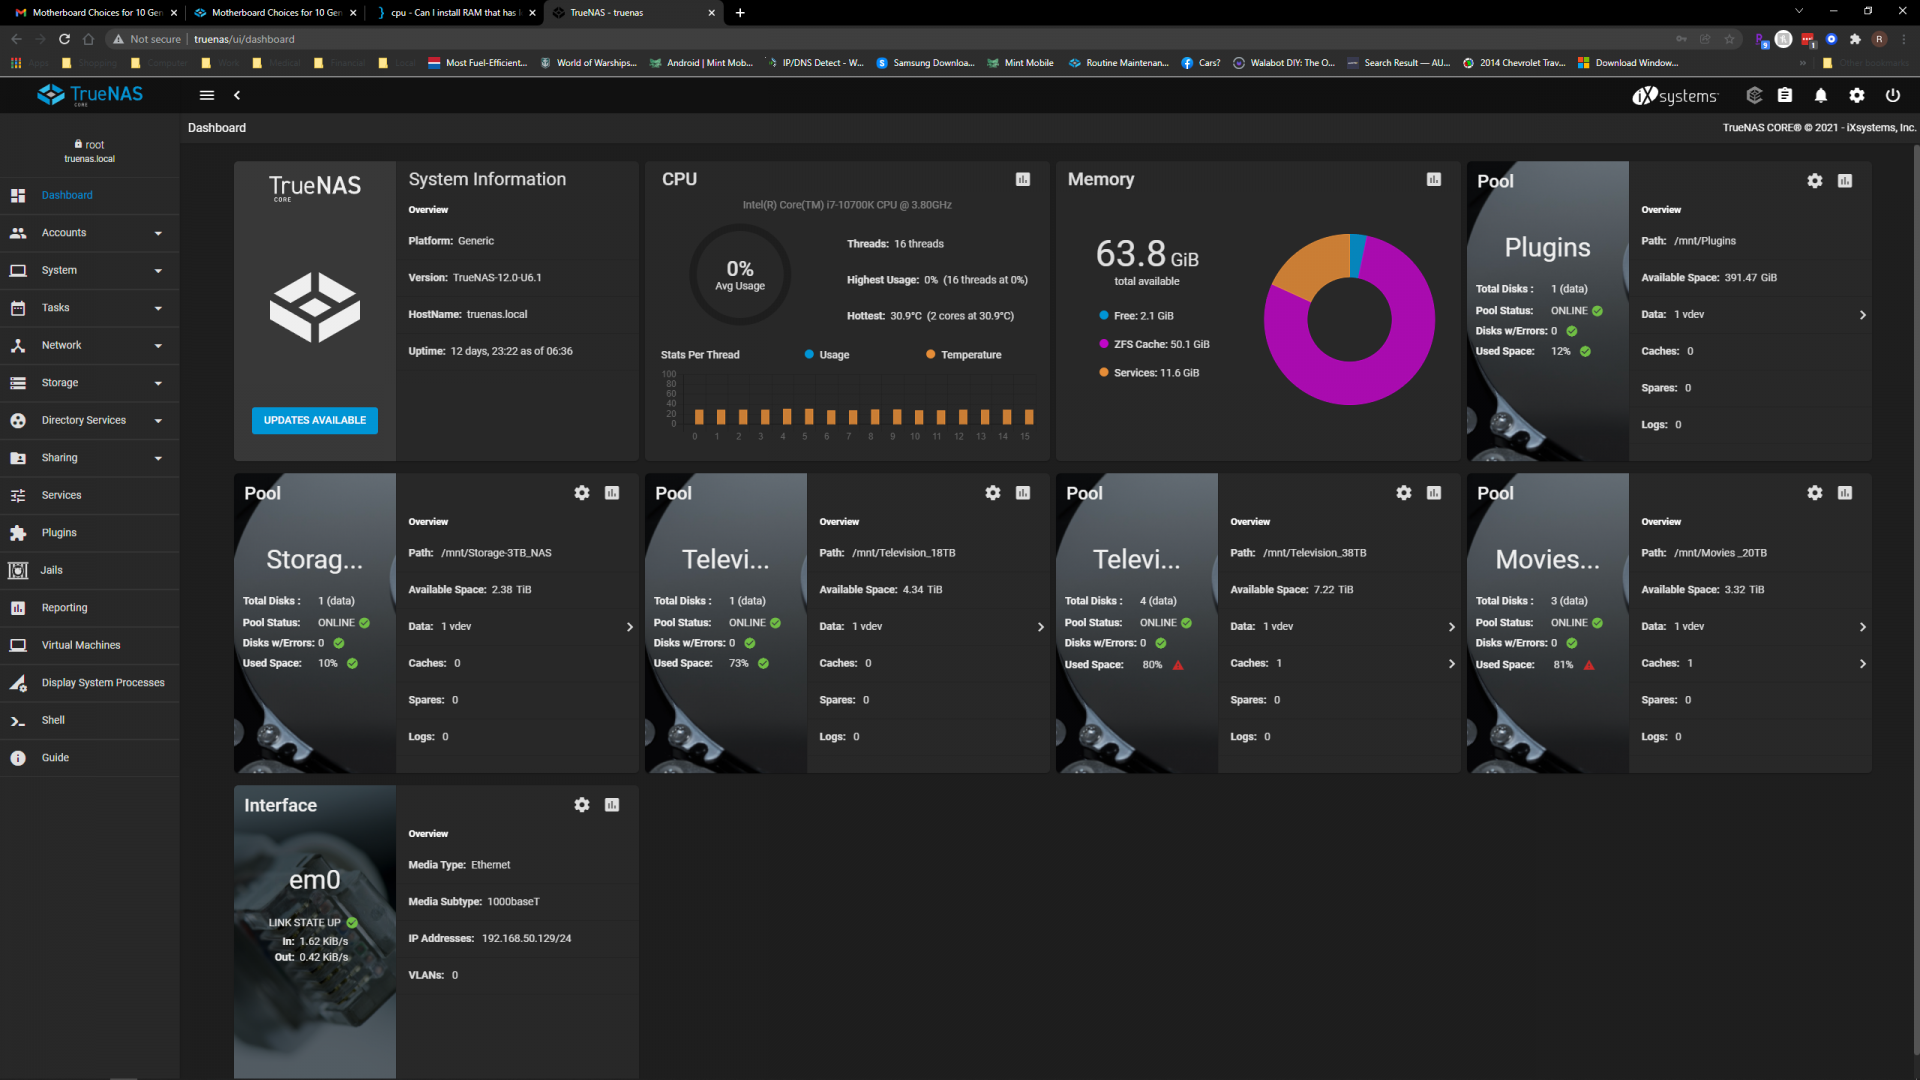Open Television_38TB pool reports icon

coord(1434,493)
